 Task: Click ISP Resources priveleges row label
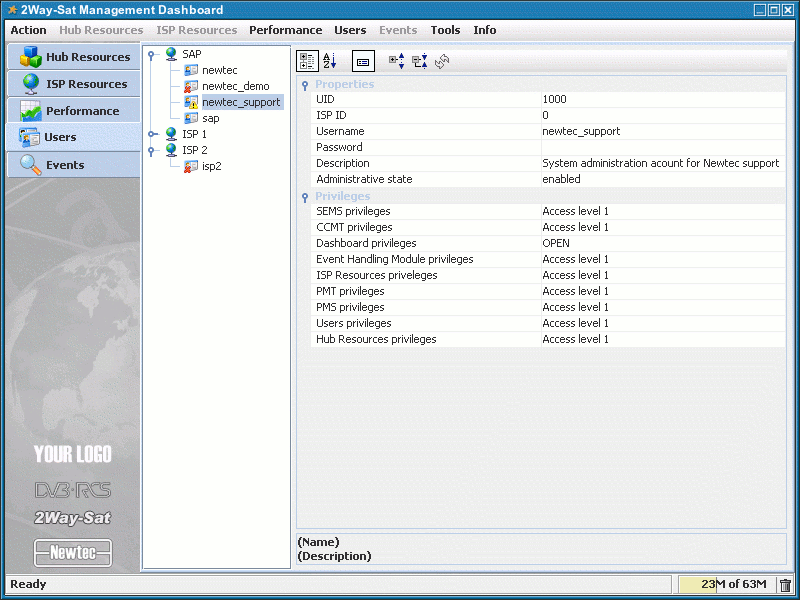pos(377,276)
